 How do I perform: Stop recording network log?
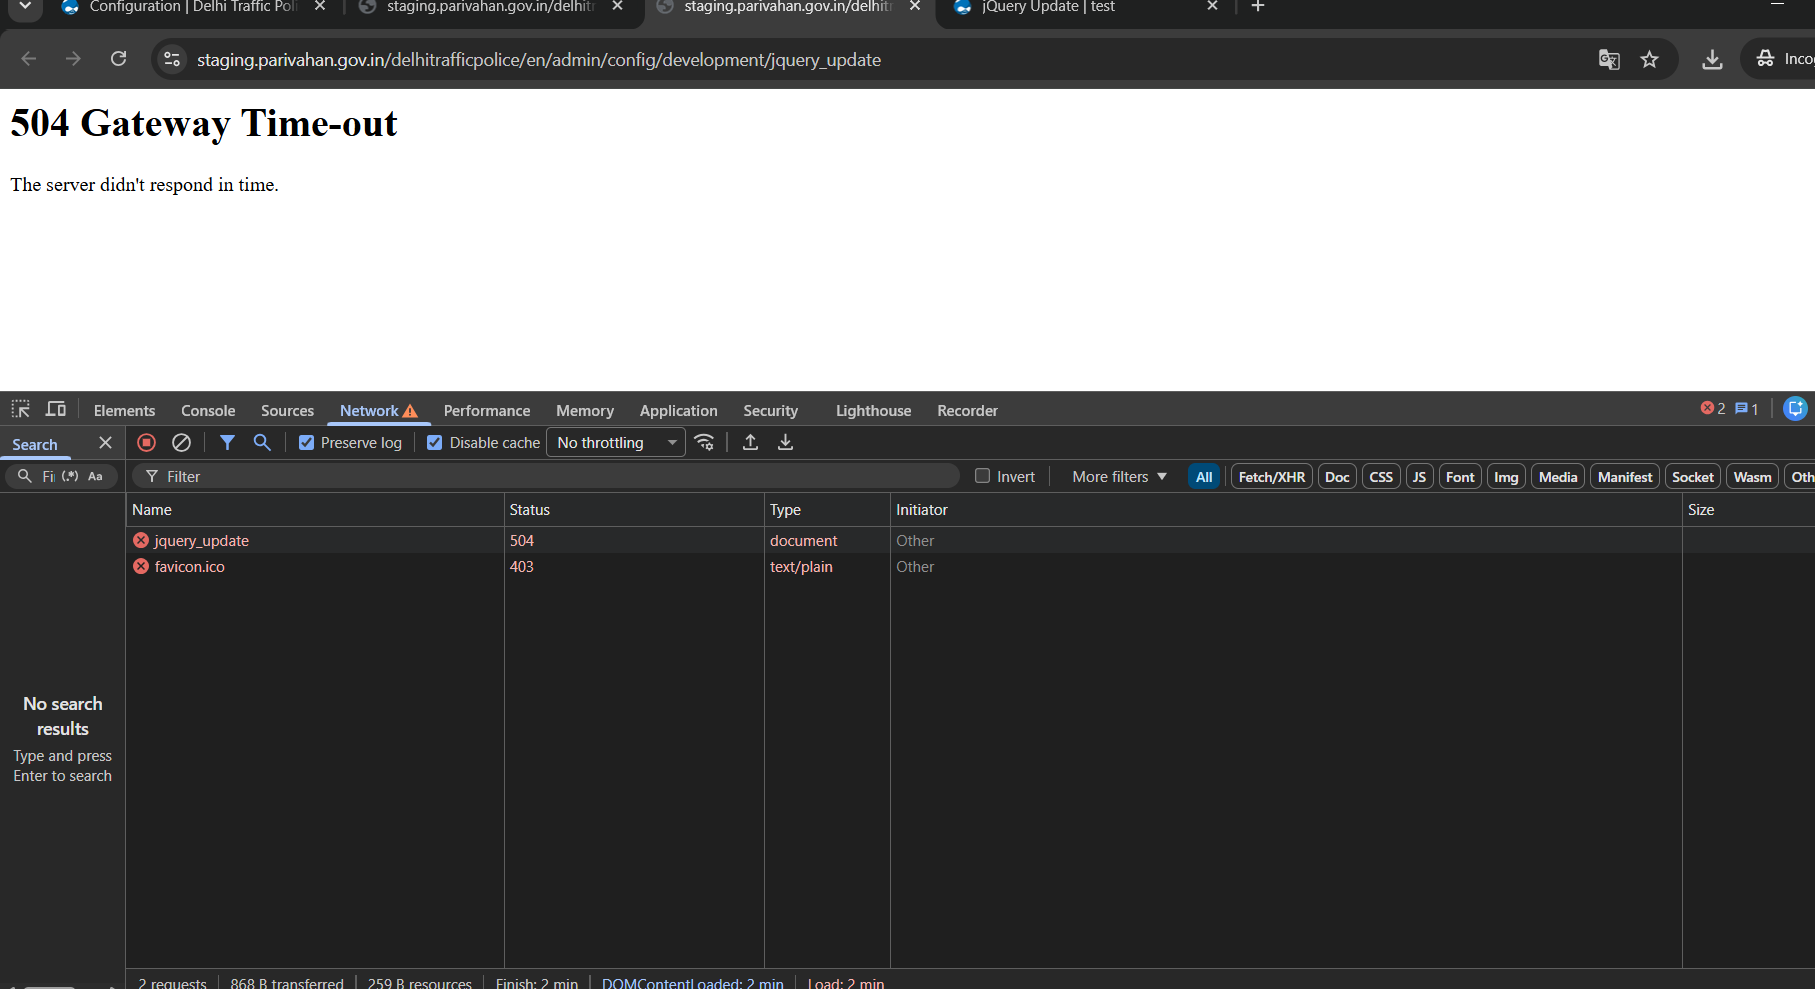(147, 442)
